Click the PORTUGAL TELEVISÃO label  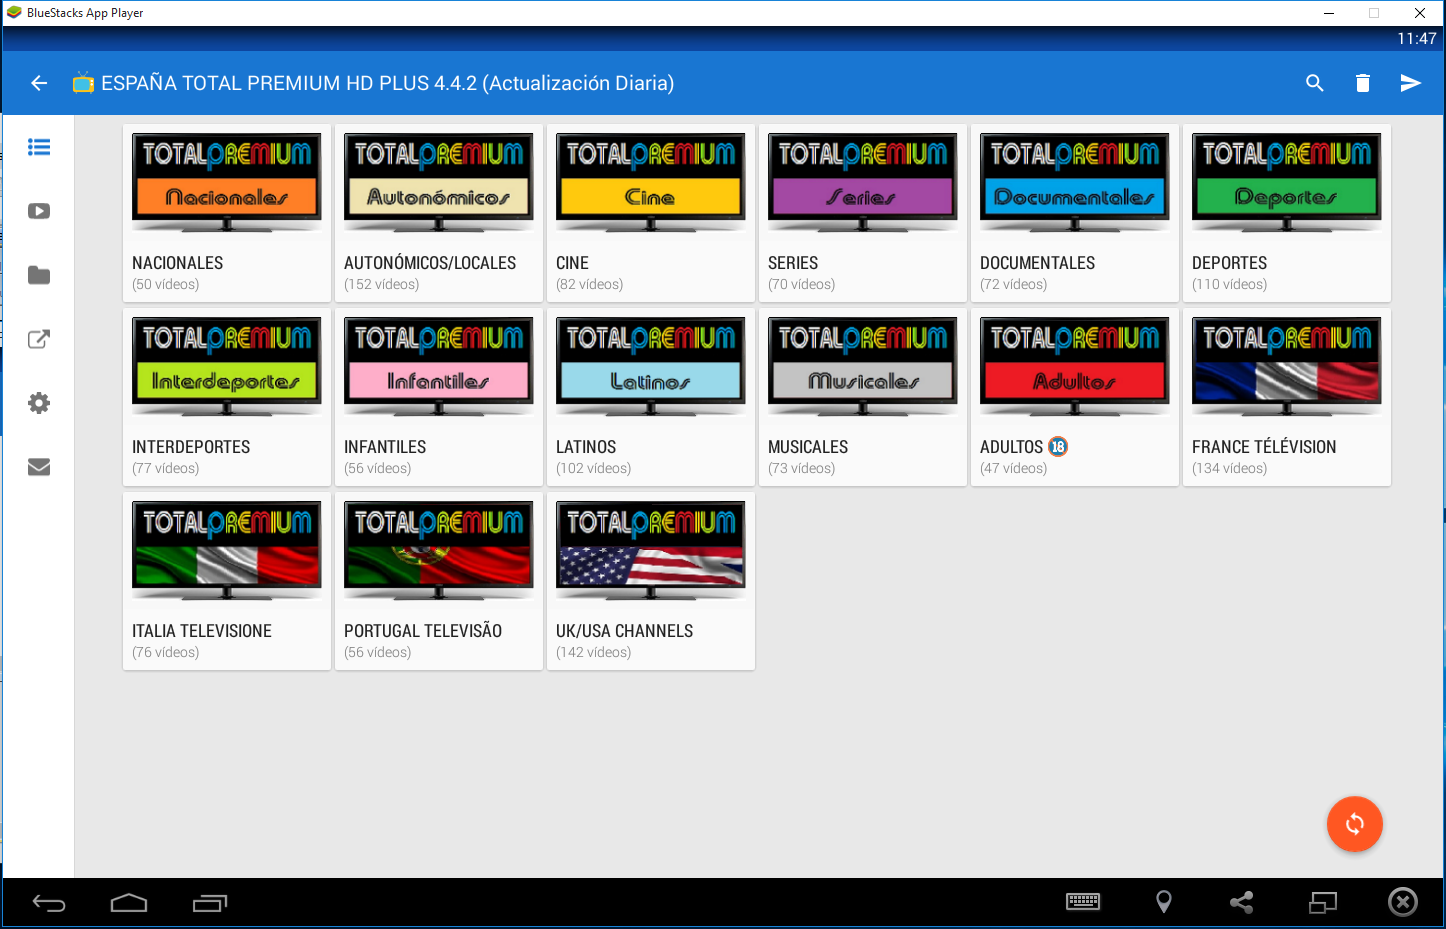(x=423, y=631)
